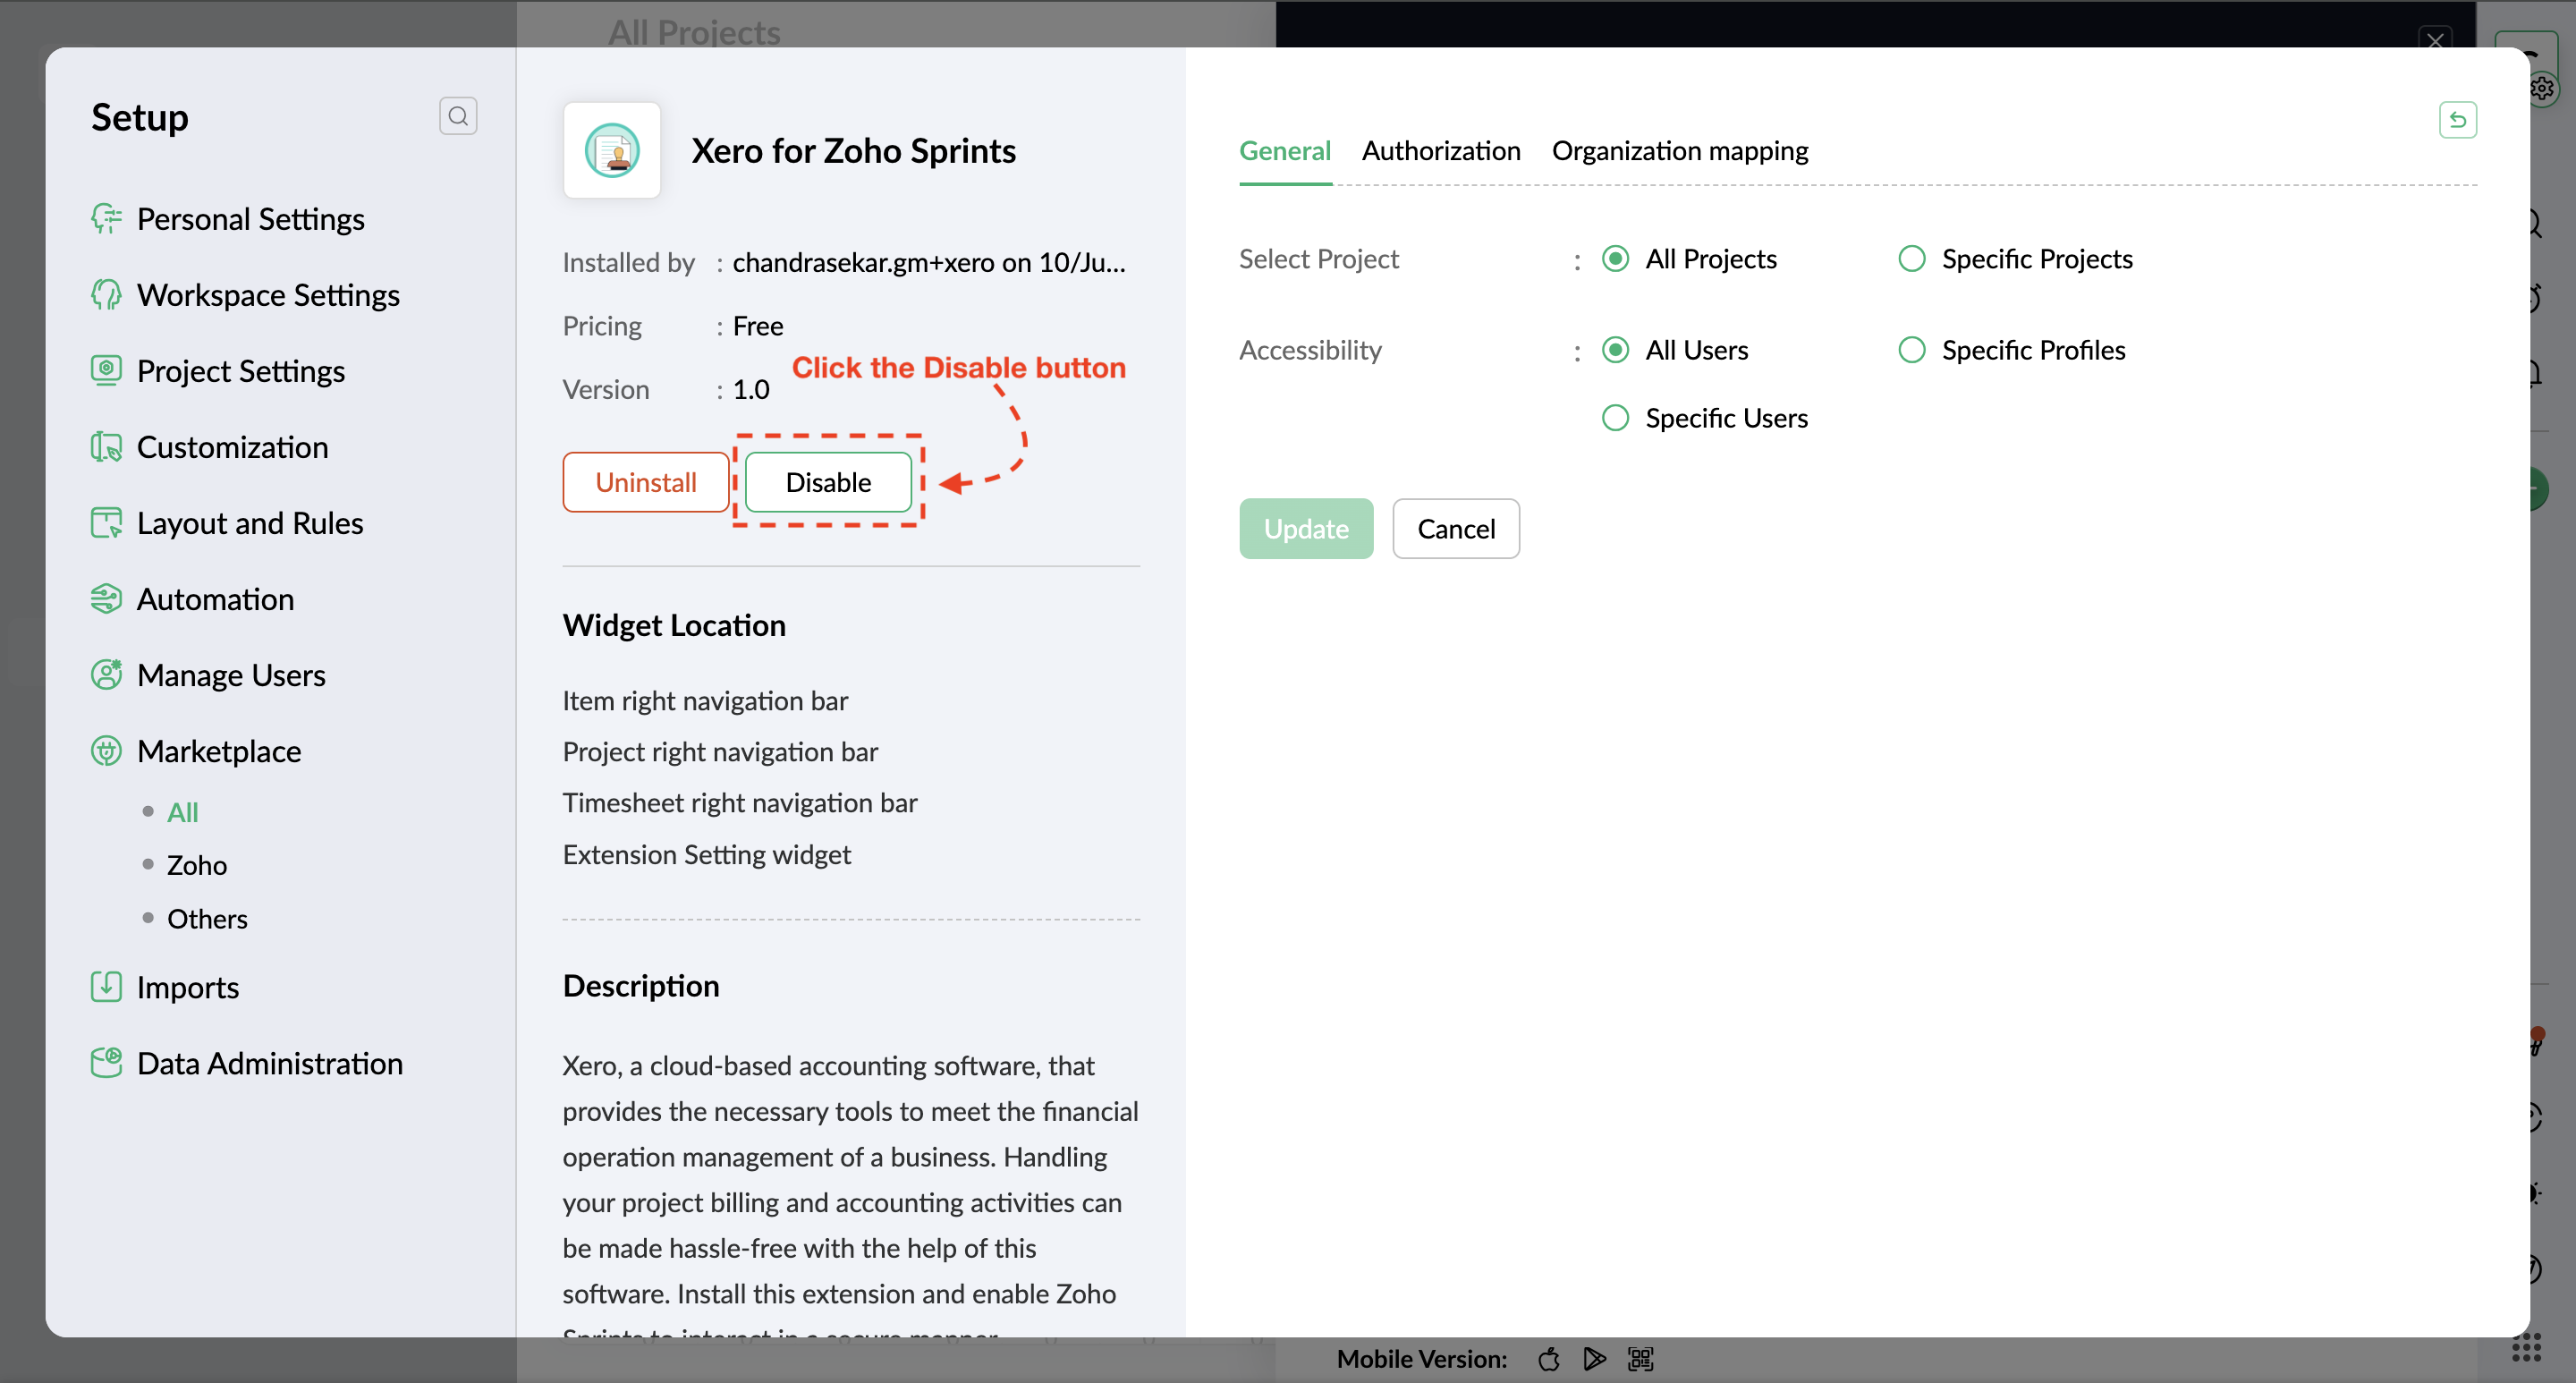Image resolution: width=2576 pixels, height=1383 pixels.
Task: Click the Apple App Store icon
Action: [1549, 1359]
